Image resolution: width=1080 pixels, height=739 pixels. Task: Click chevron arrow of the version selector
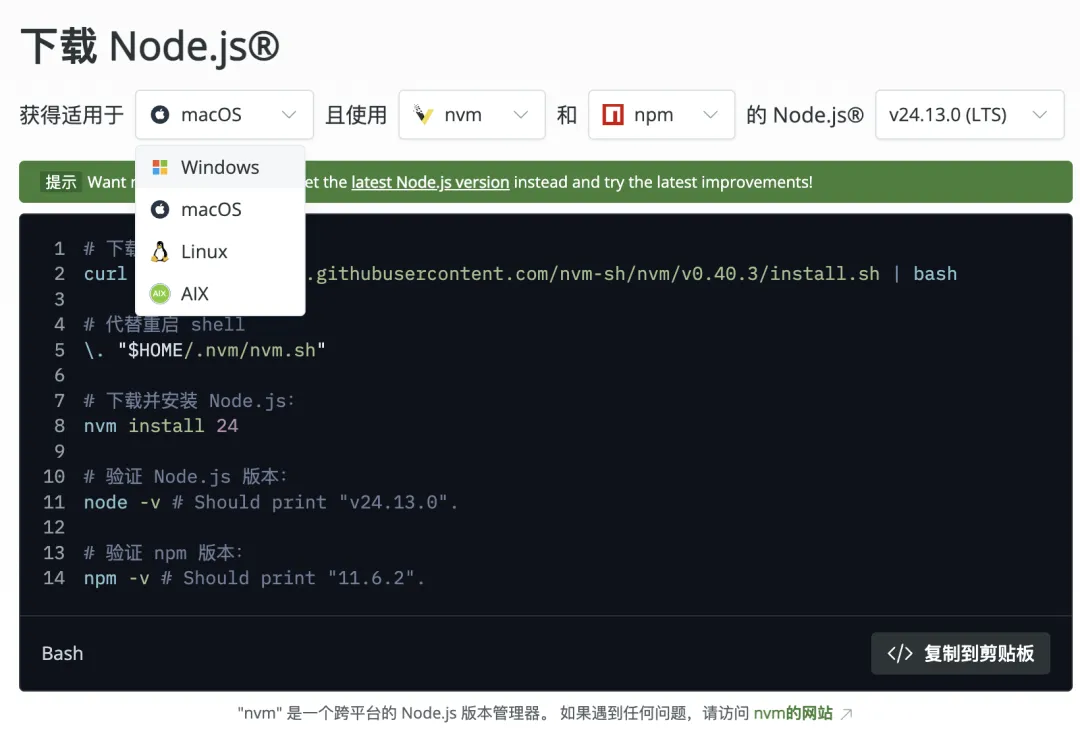point(1040,115)
